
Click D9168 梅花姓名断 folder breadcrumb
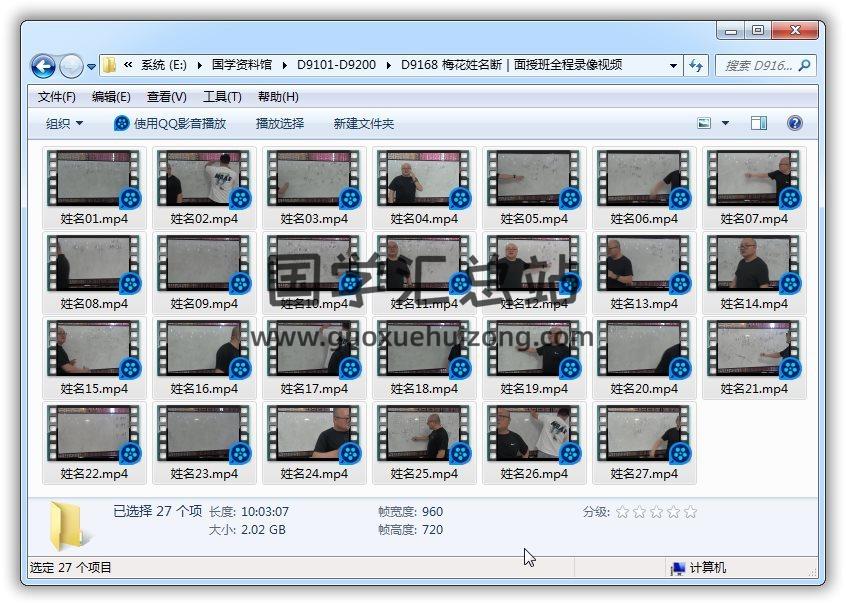tap(511, 65)
